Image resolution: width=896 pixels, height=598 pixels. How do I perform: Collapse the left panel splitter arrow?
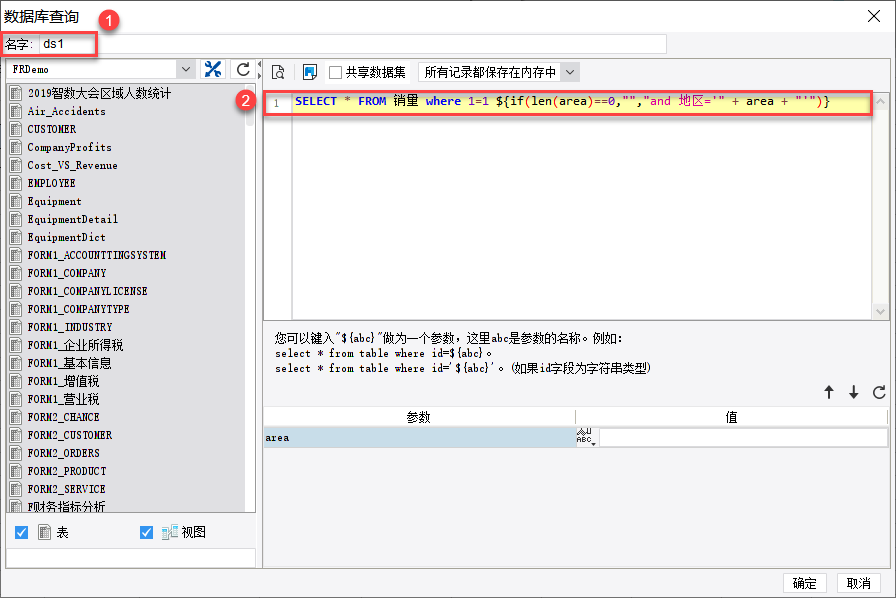coord(259,63)
